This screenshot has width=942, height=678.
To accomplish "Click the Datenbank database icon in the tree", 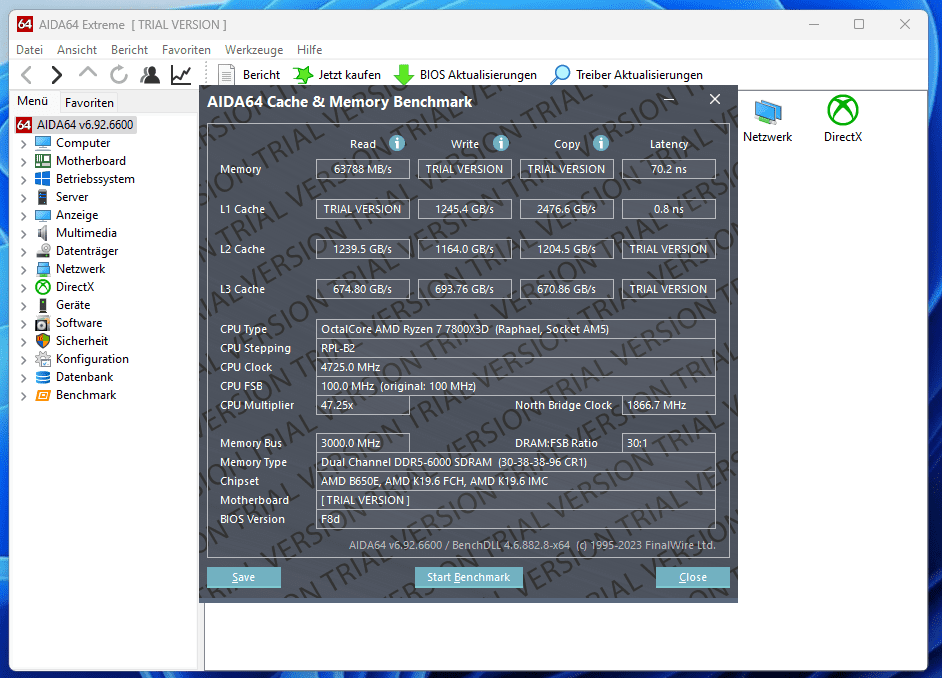I will (x=43, y=377).
